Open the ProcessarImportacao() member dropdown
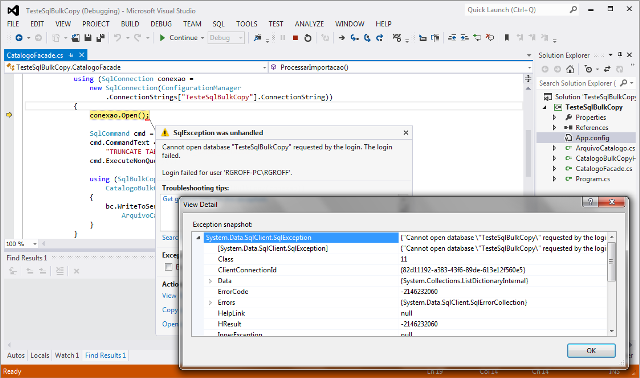The height and width of the screenshot is (378, 640). (x=529, y=67)
